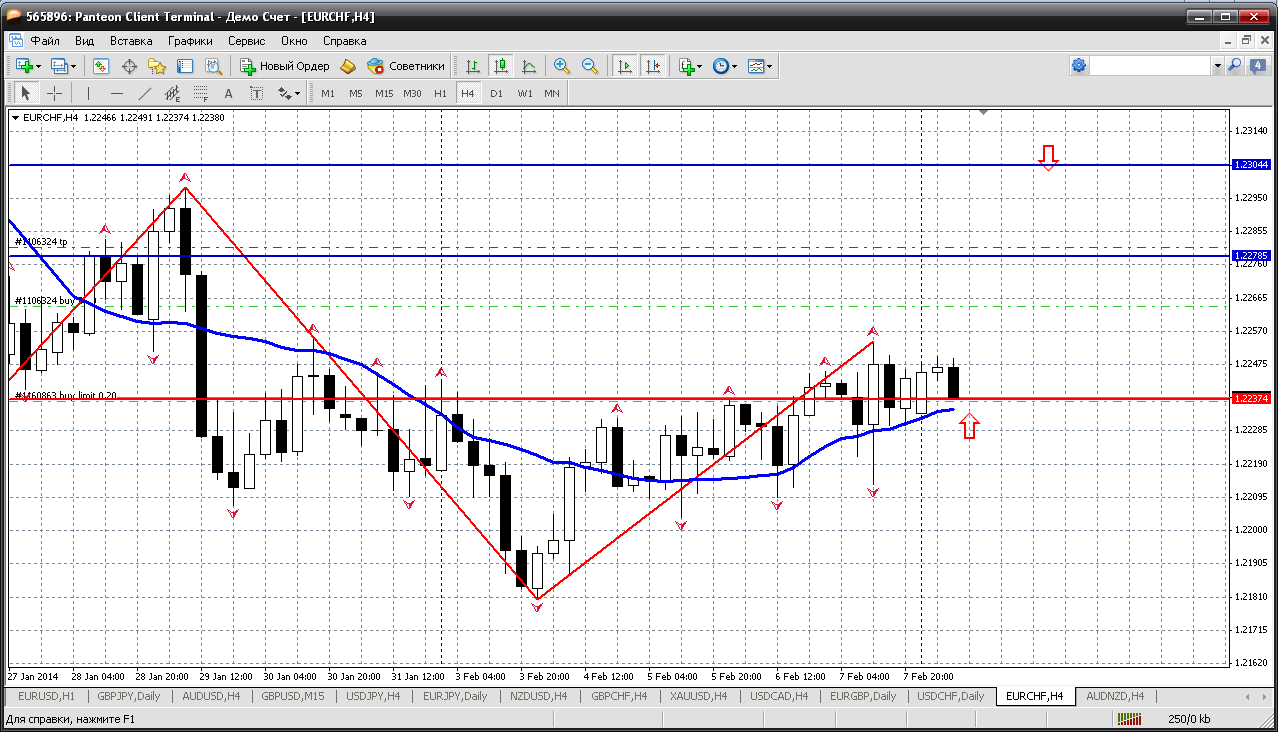The height and width of the screenshot is (732, 1278).
Task: Select the Crosshair cursor tool
Action: (54, 93)
